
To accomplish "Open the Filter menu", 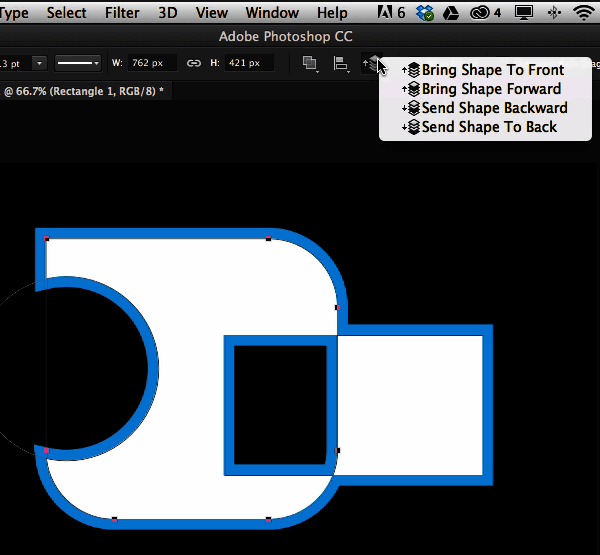I will [x=122, y=13].
